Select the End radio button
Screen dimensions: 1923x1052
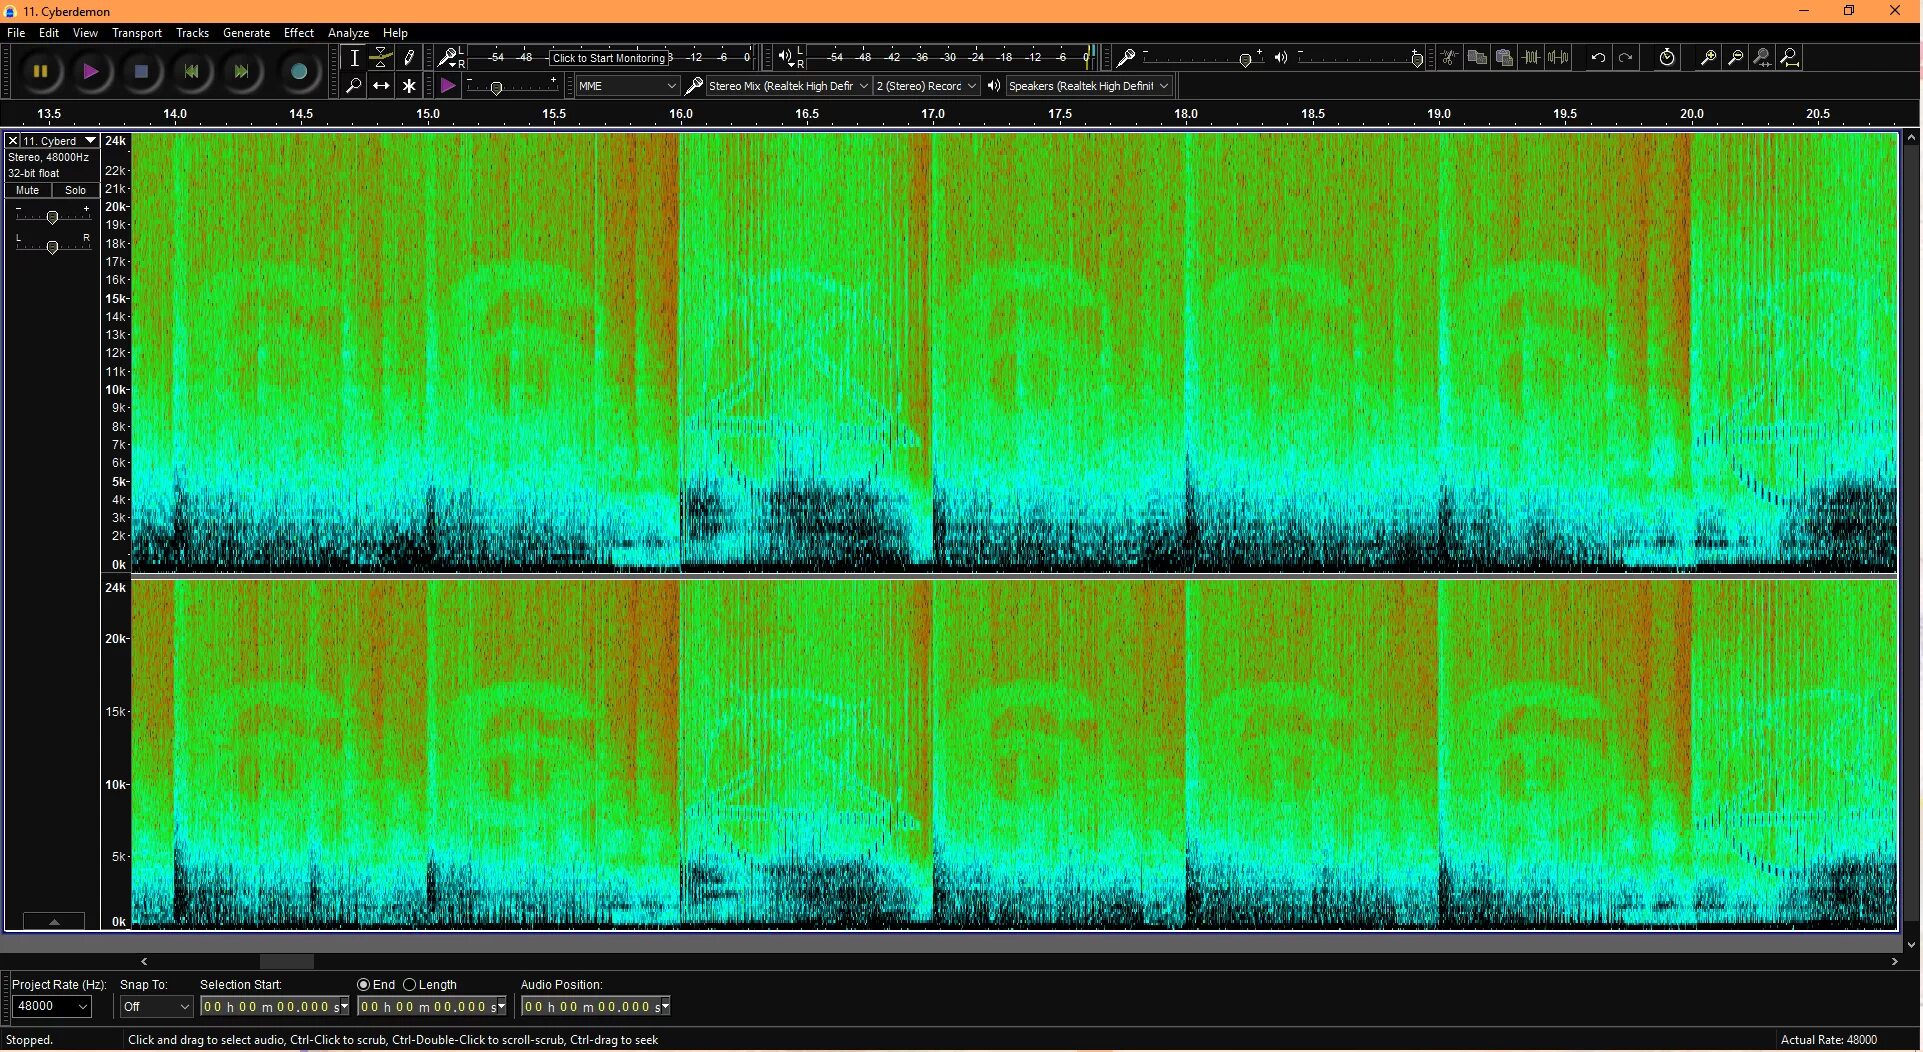[x=364, y=985]
